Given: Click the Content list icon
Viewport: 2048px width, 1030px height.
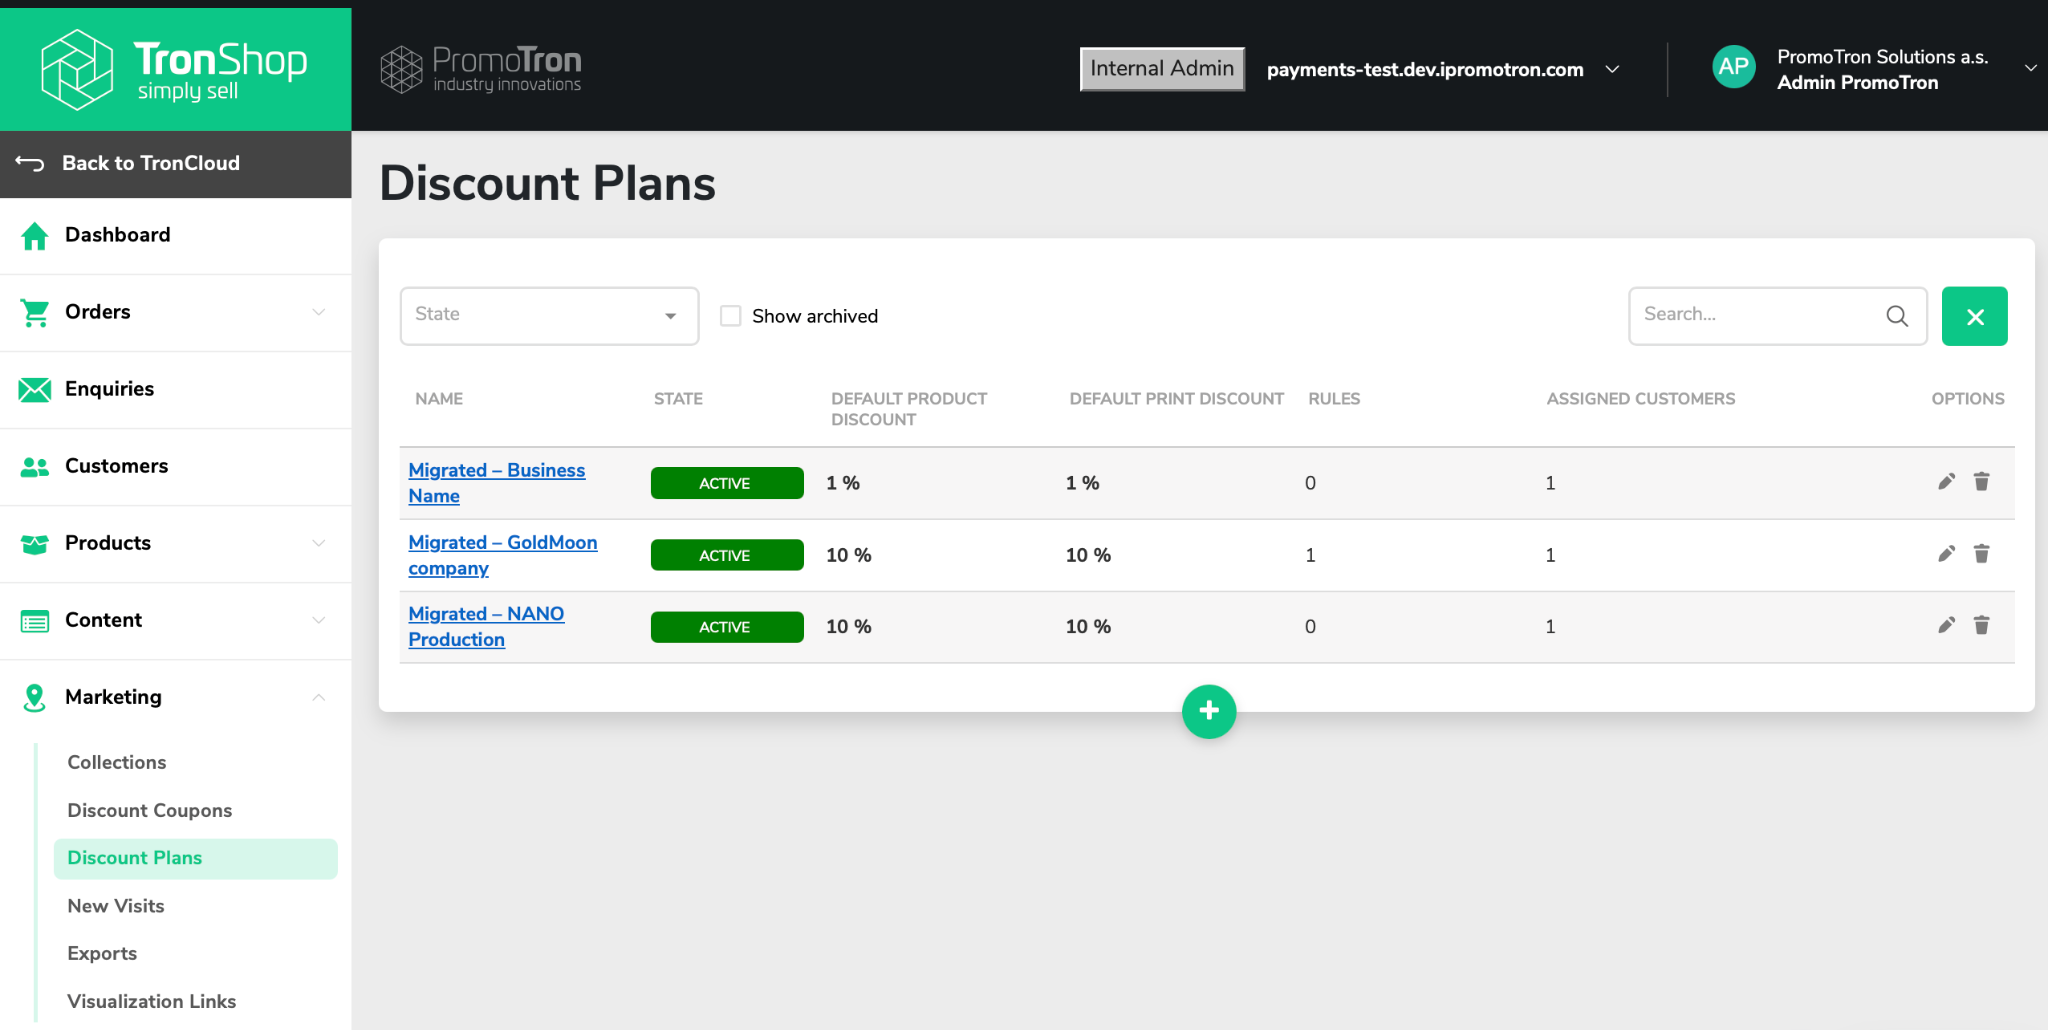Looking at the screenshot, I should tap(35, 621).
